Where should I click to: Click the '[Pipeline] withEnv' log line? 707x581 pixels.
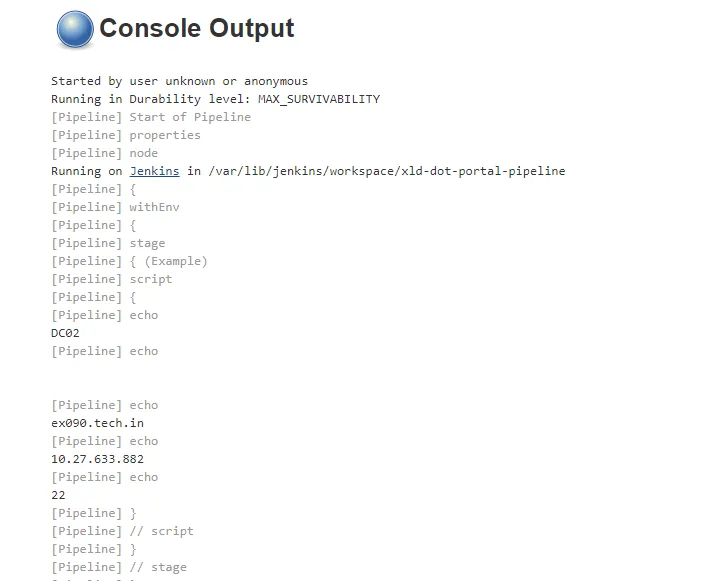click(x=115, y=207)
